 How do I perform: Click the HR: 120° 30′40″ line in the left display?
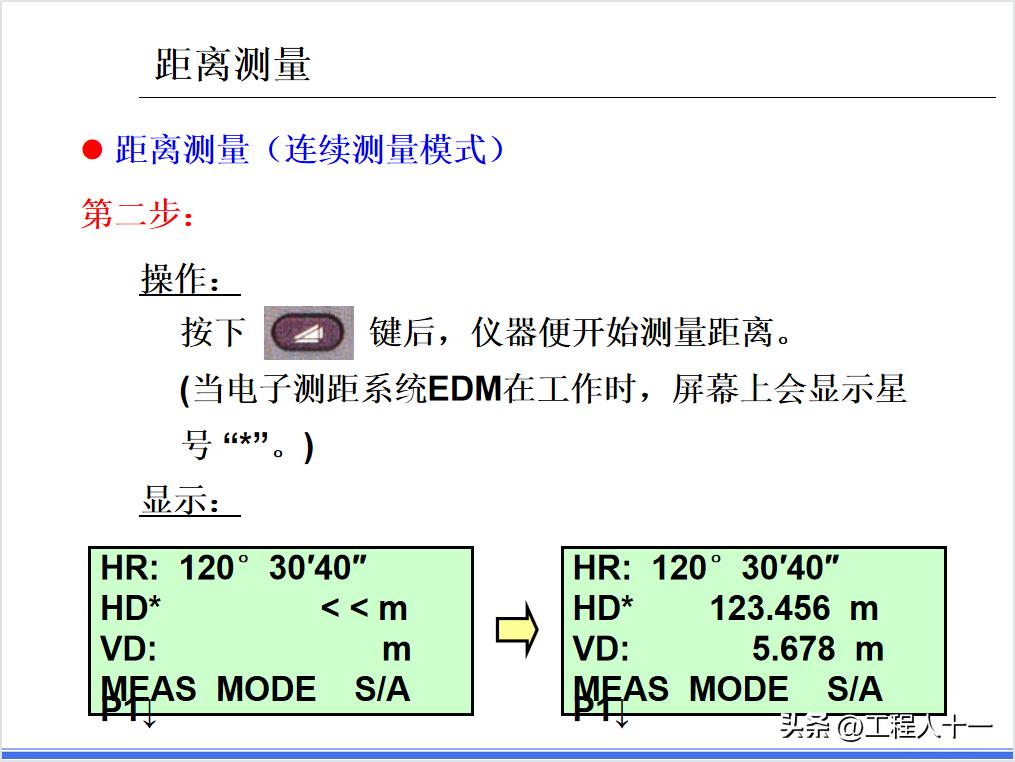(234, 568)
